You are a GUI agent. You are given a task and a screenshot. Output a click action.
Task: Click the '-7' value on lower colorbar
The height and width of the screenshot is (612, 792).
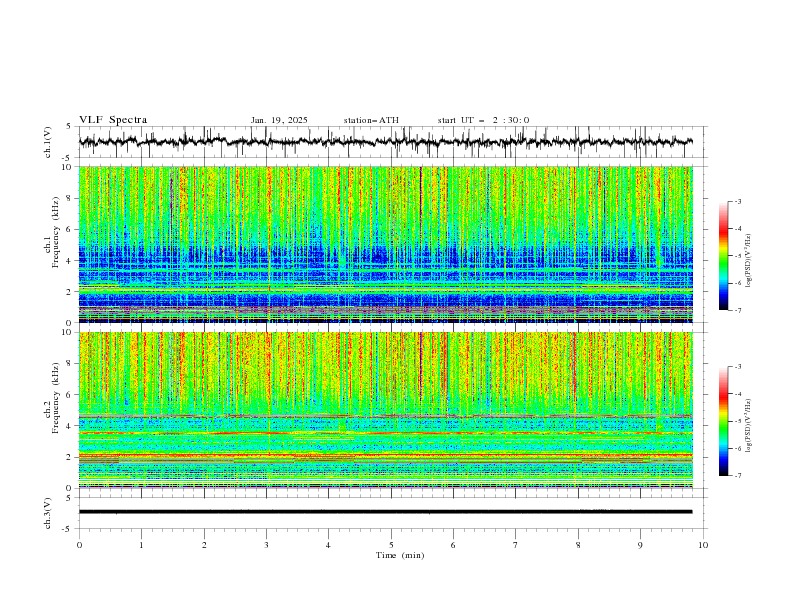pos(737,476)
